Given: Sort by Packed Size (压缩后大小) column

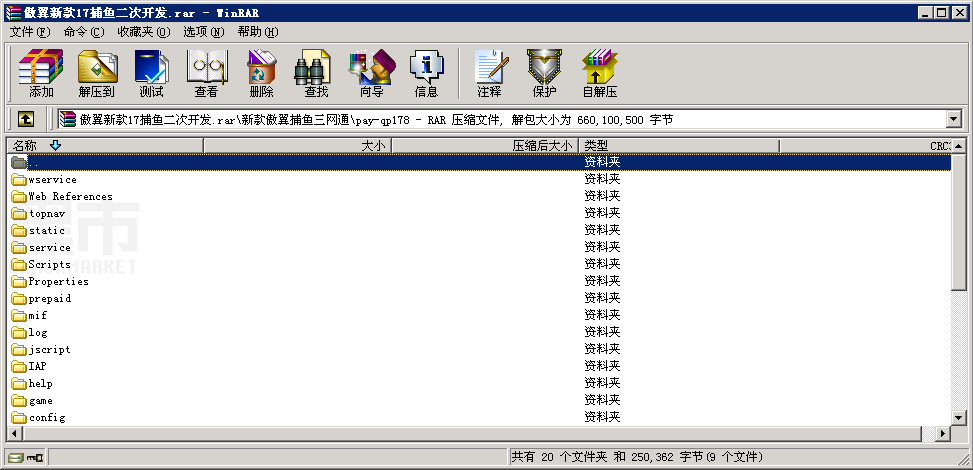Looking at the screenshot, I should [x=485, y=146].
